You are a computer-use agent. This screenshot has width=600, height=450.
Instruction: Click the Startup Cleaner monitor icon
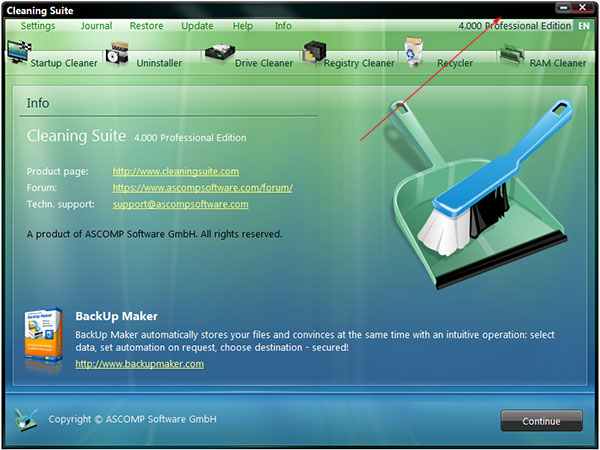coord(18,52)
